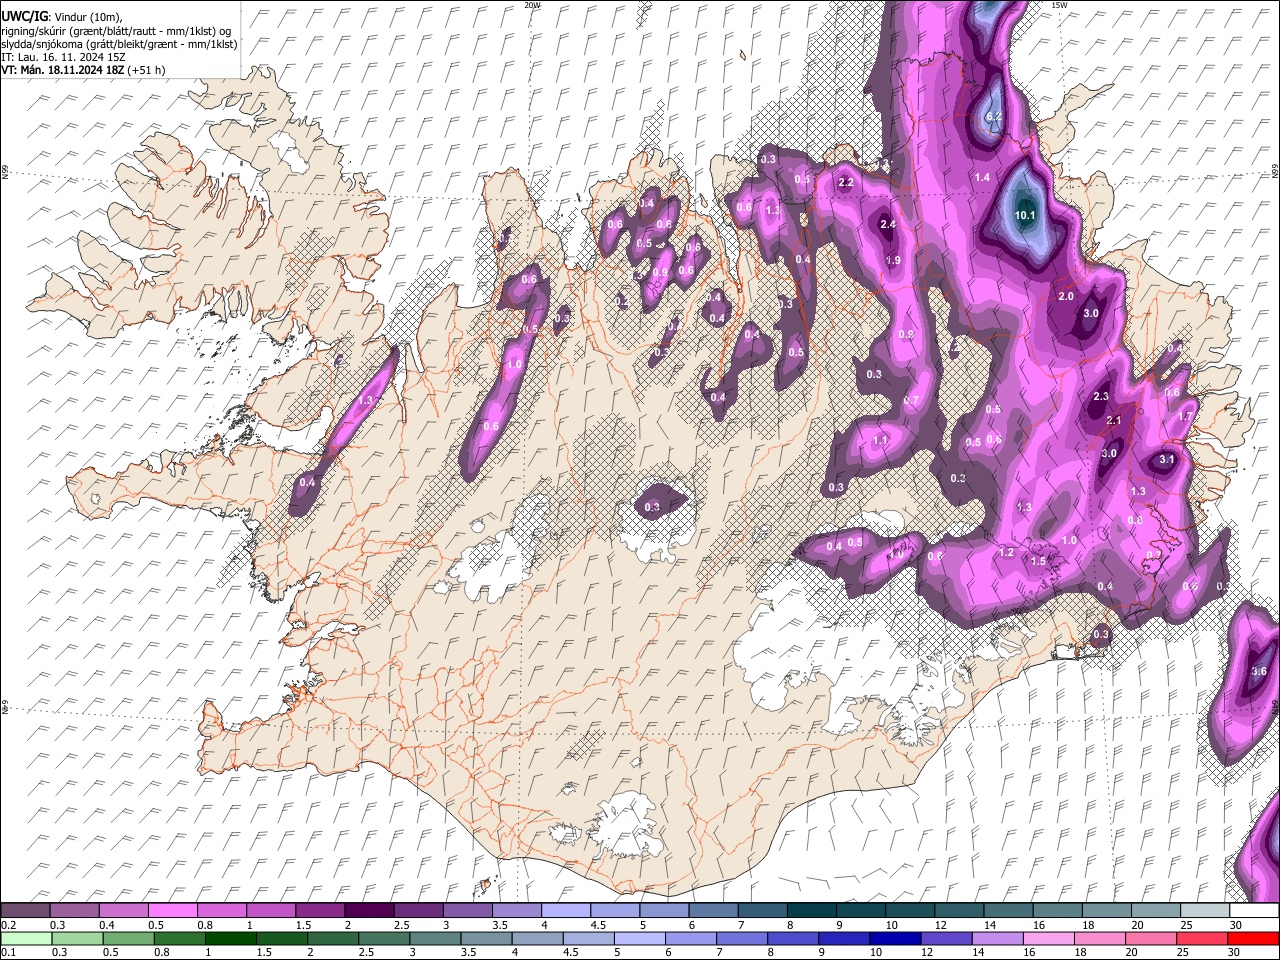Click lower legend violet swatch starting at 14
This screenshot has height=960, width=1280.
point(998,938)
